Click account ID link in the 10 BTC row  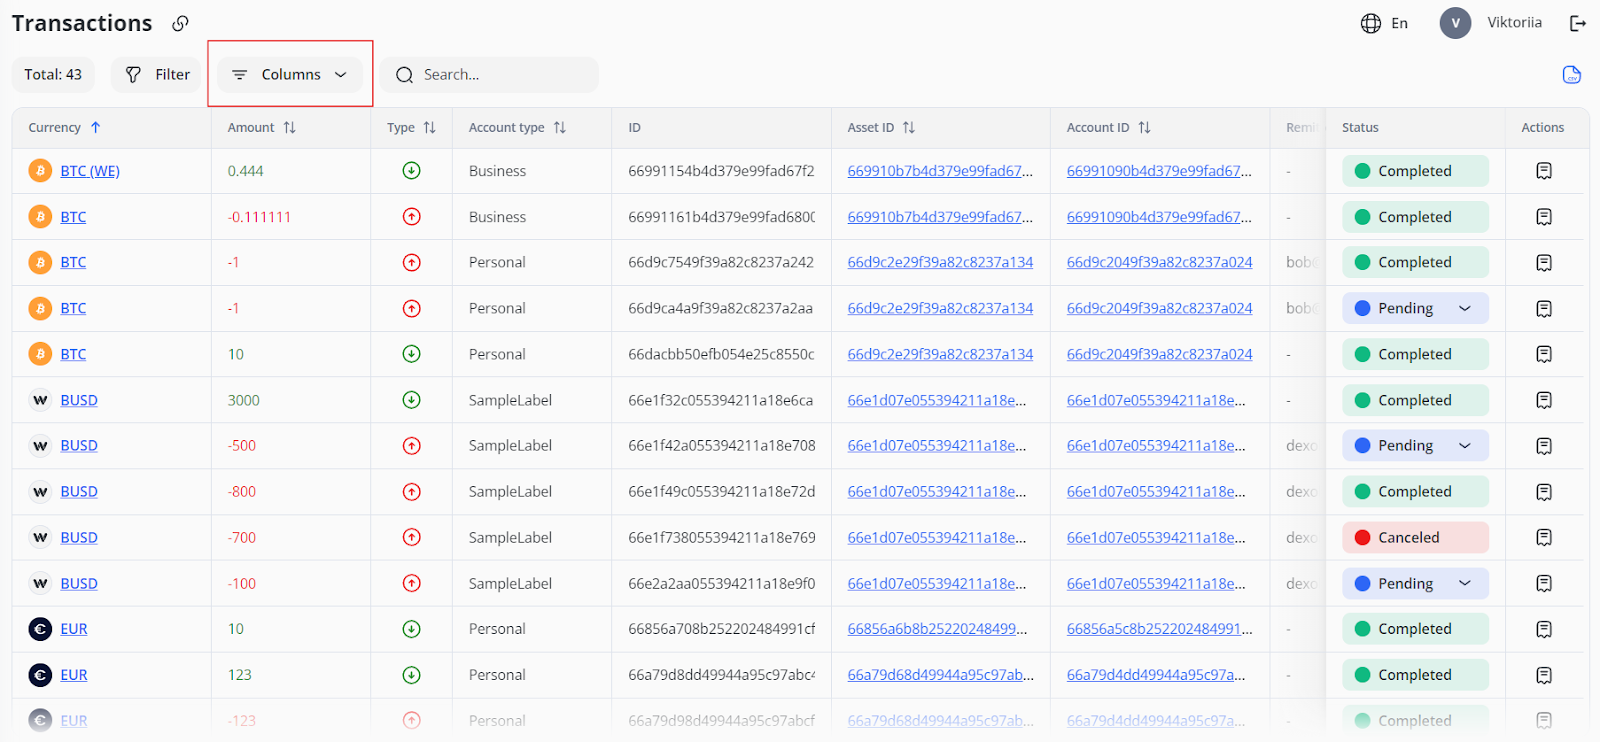pyautogui.click(x=1159, y=354)
